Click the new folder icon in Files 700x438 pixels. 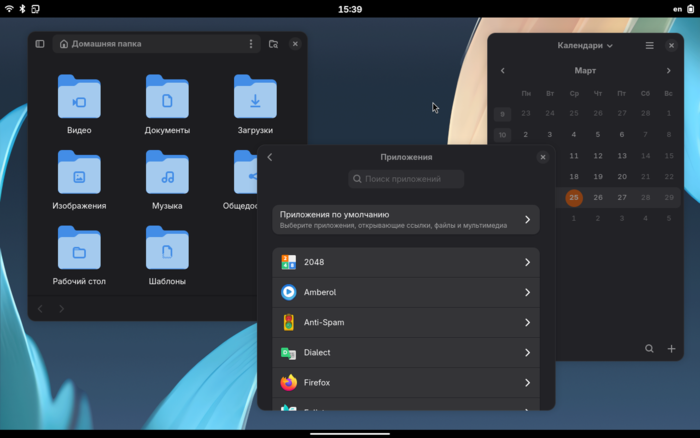point(273,44)
